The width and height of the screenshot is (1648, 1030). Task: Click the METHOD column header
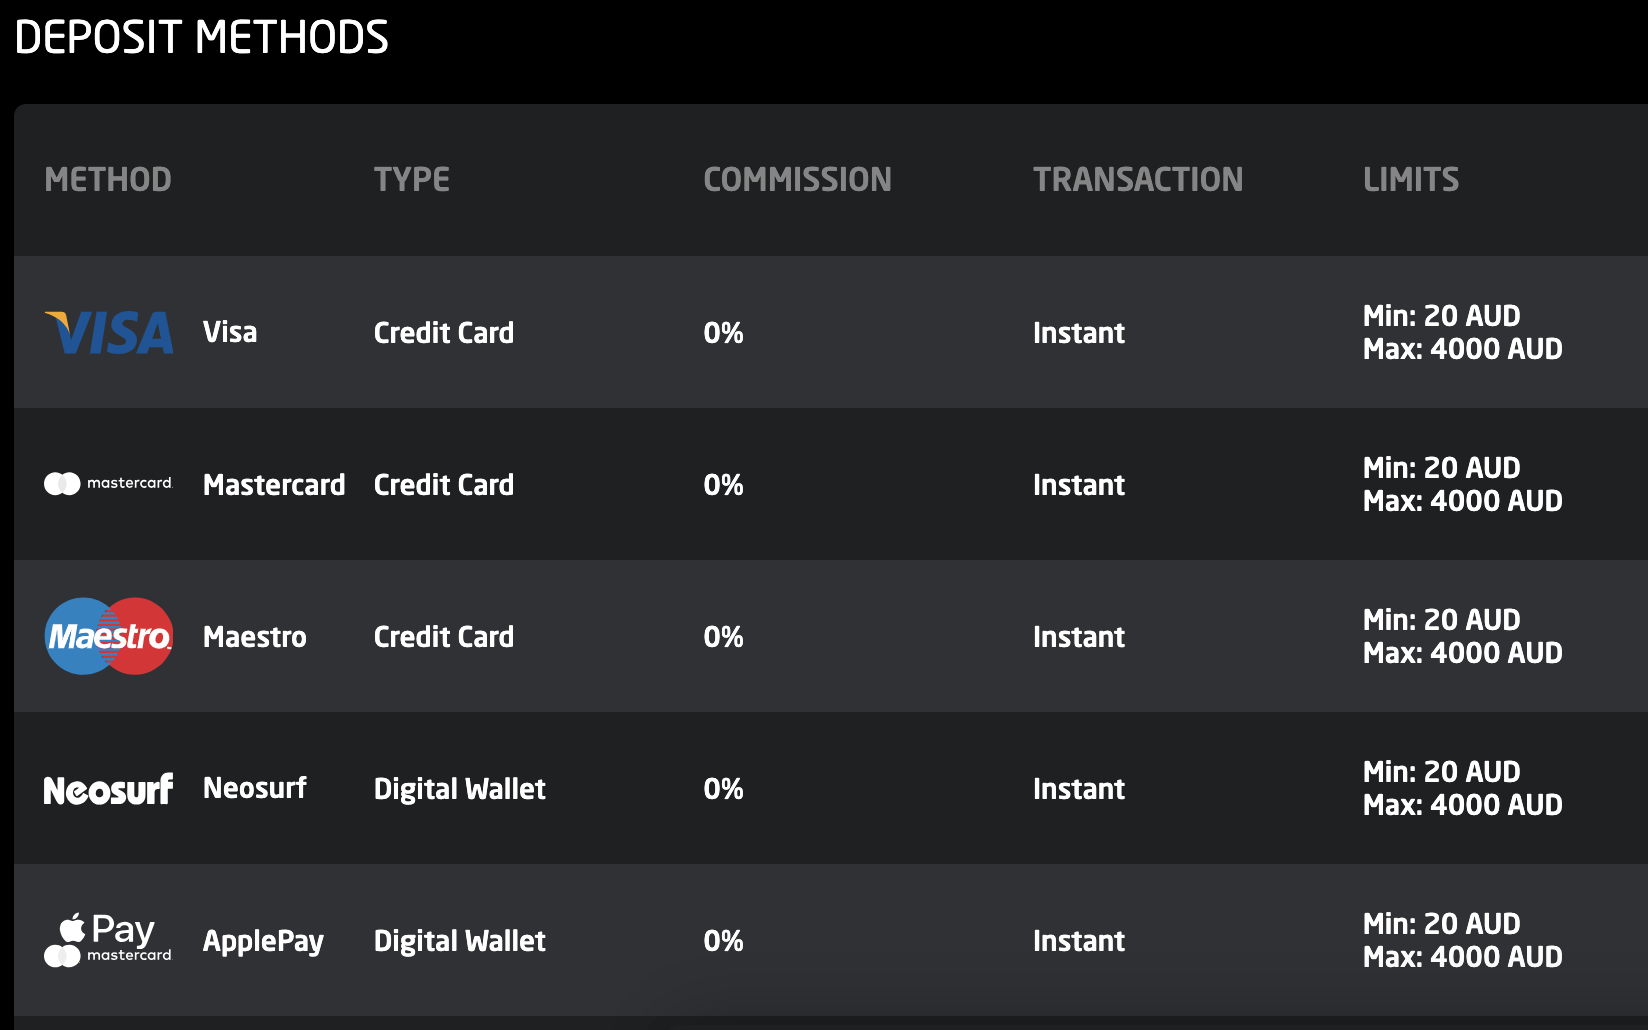[x=108, y=180]
